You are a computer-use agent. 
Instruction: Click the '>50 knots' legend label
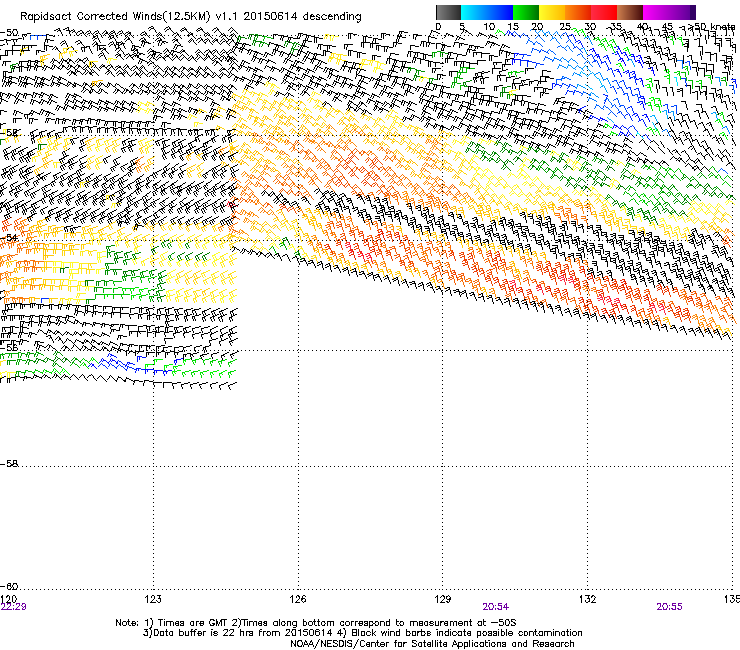click(711, 27)
